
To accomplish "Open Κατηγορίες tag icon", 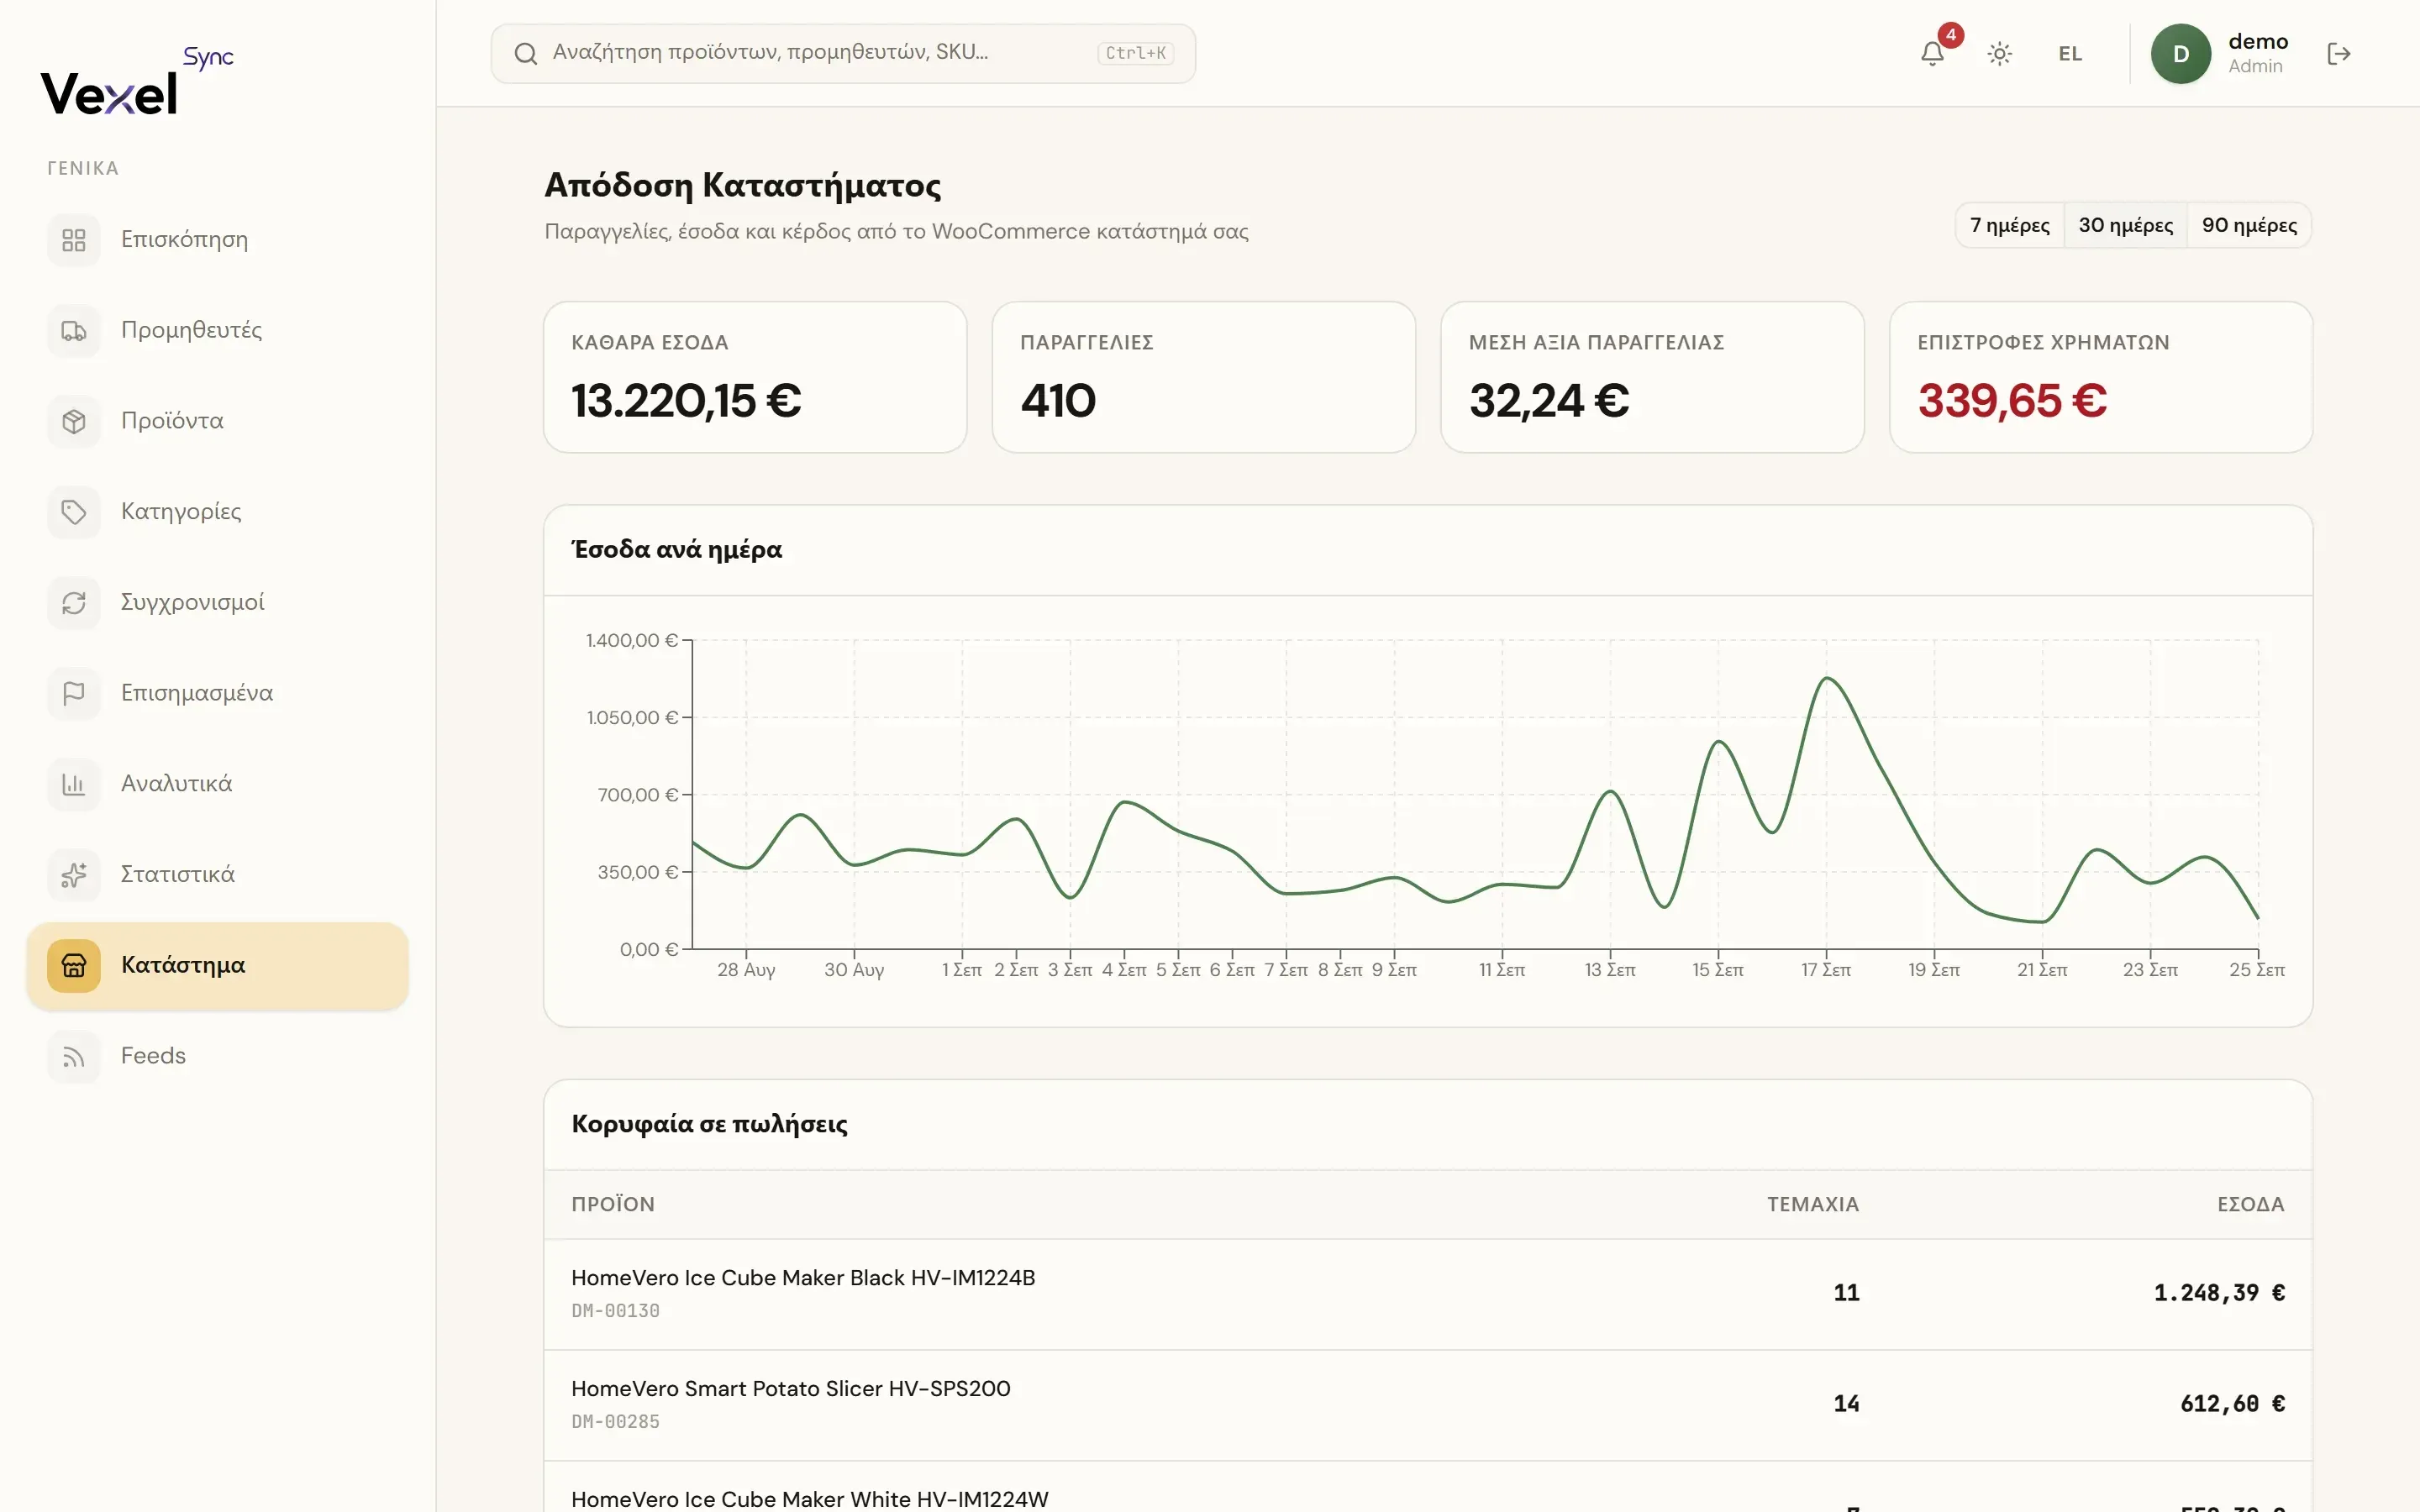I will pyautogui.click(x=74, y=512).
